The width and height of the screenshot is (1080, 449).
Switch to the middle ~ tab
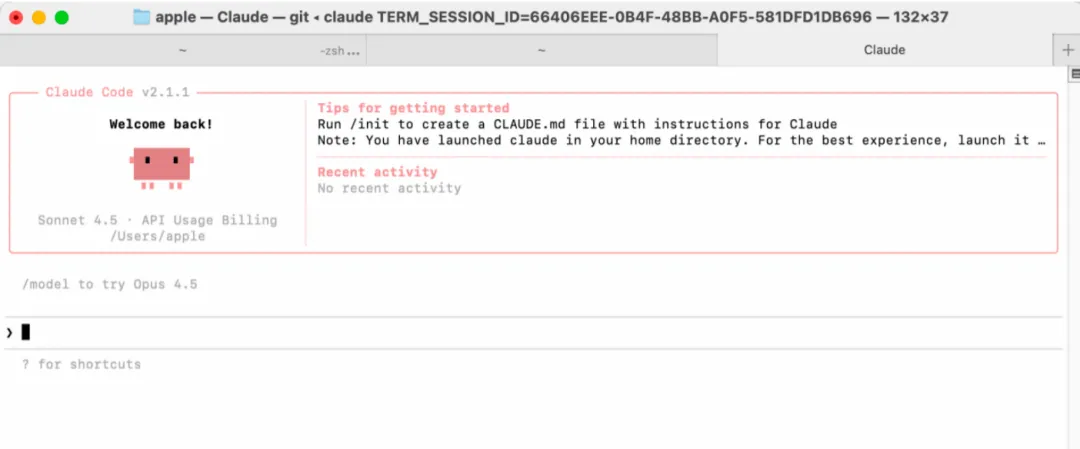(x=541, y=50)
